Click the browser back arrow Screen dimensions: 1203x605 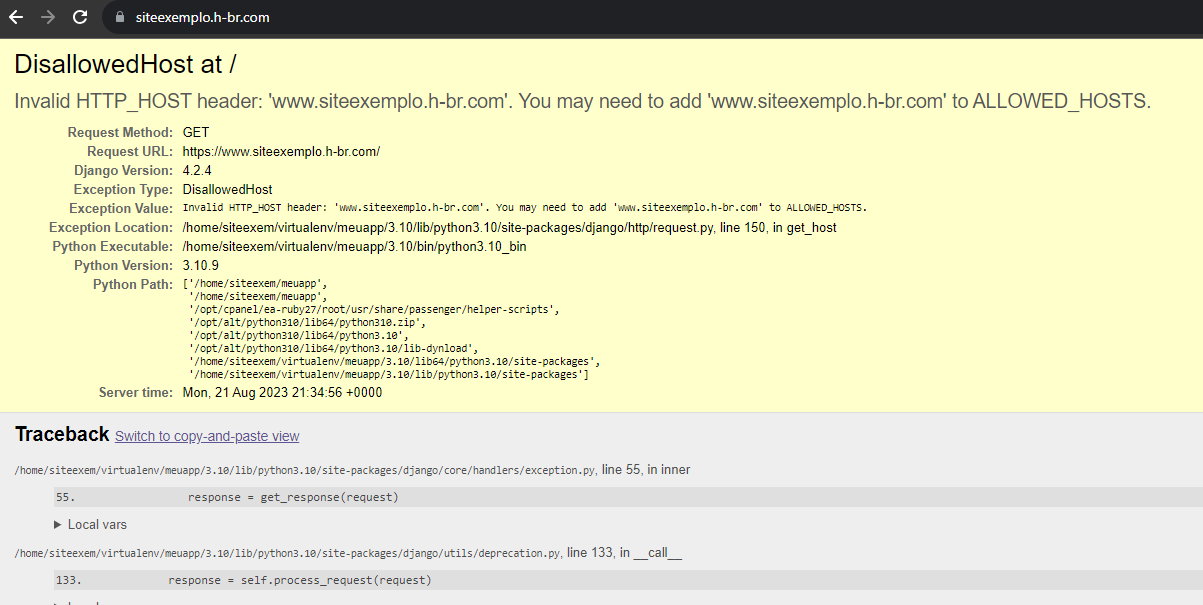click(16, 17)
